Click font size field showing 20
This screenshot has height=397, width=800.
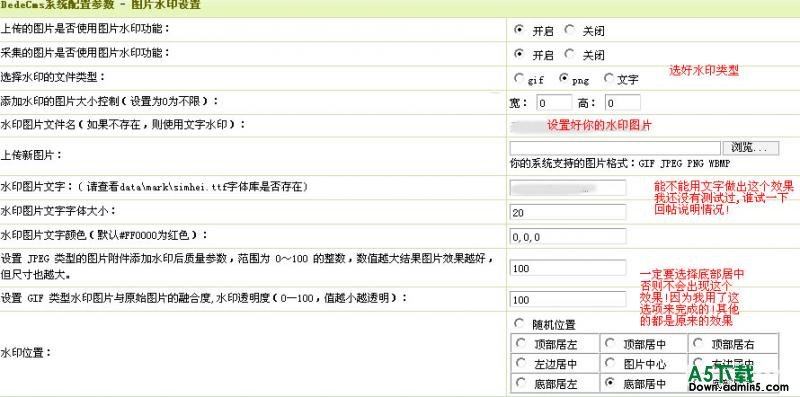[x=568, y=212]
